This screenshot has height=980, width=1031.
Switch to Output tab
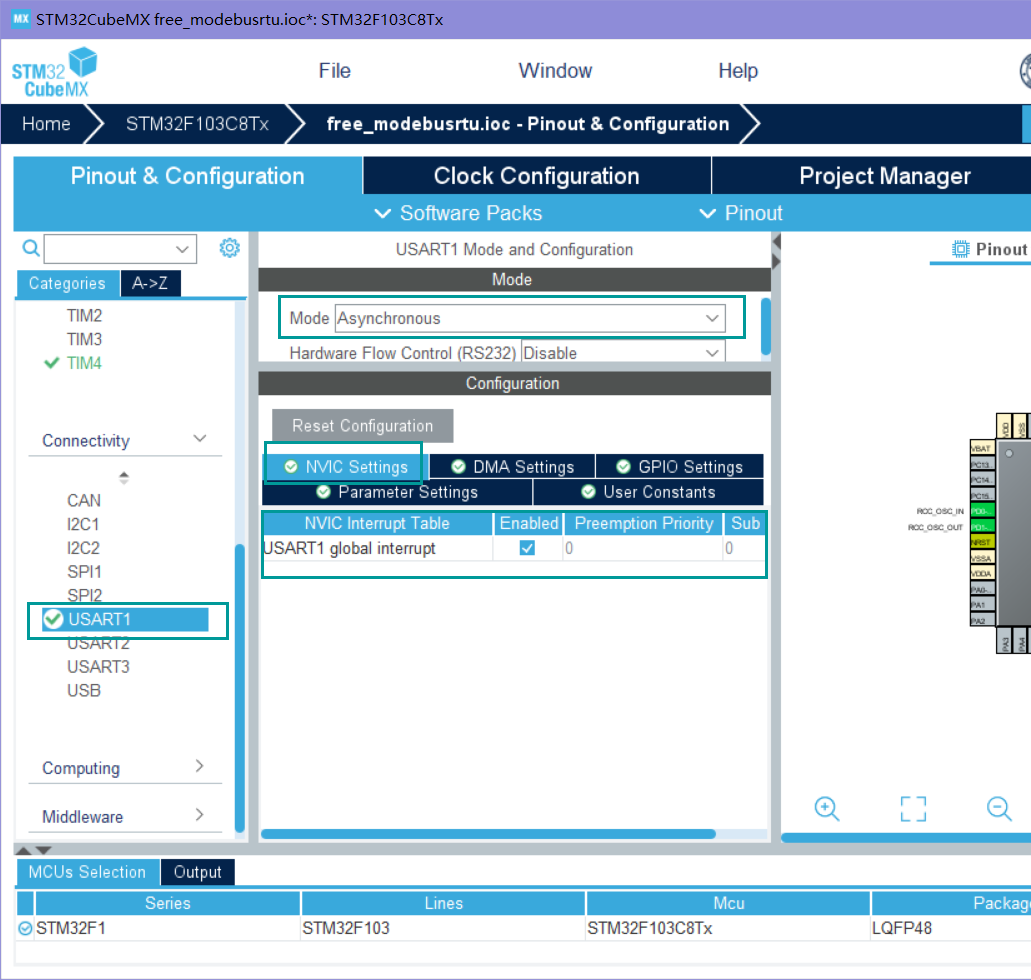(197, 872)
